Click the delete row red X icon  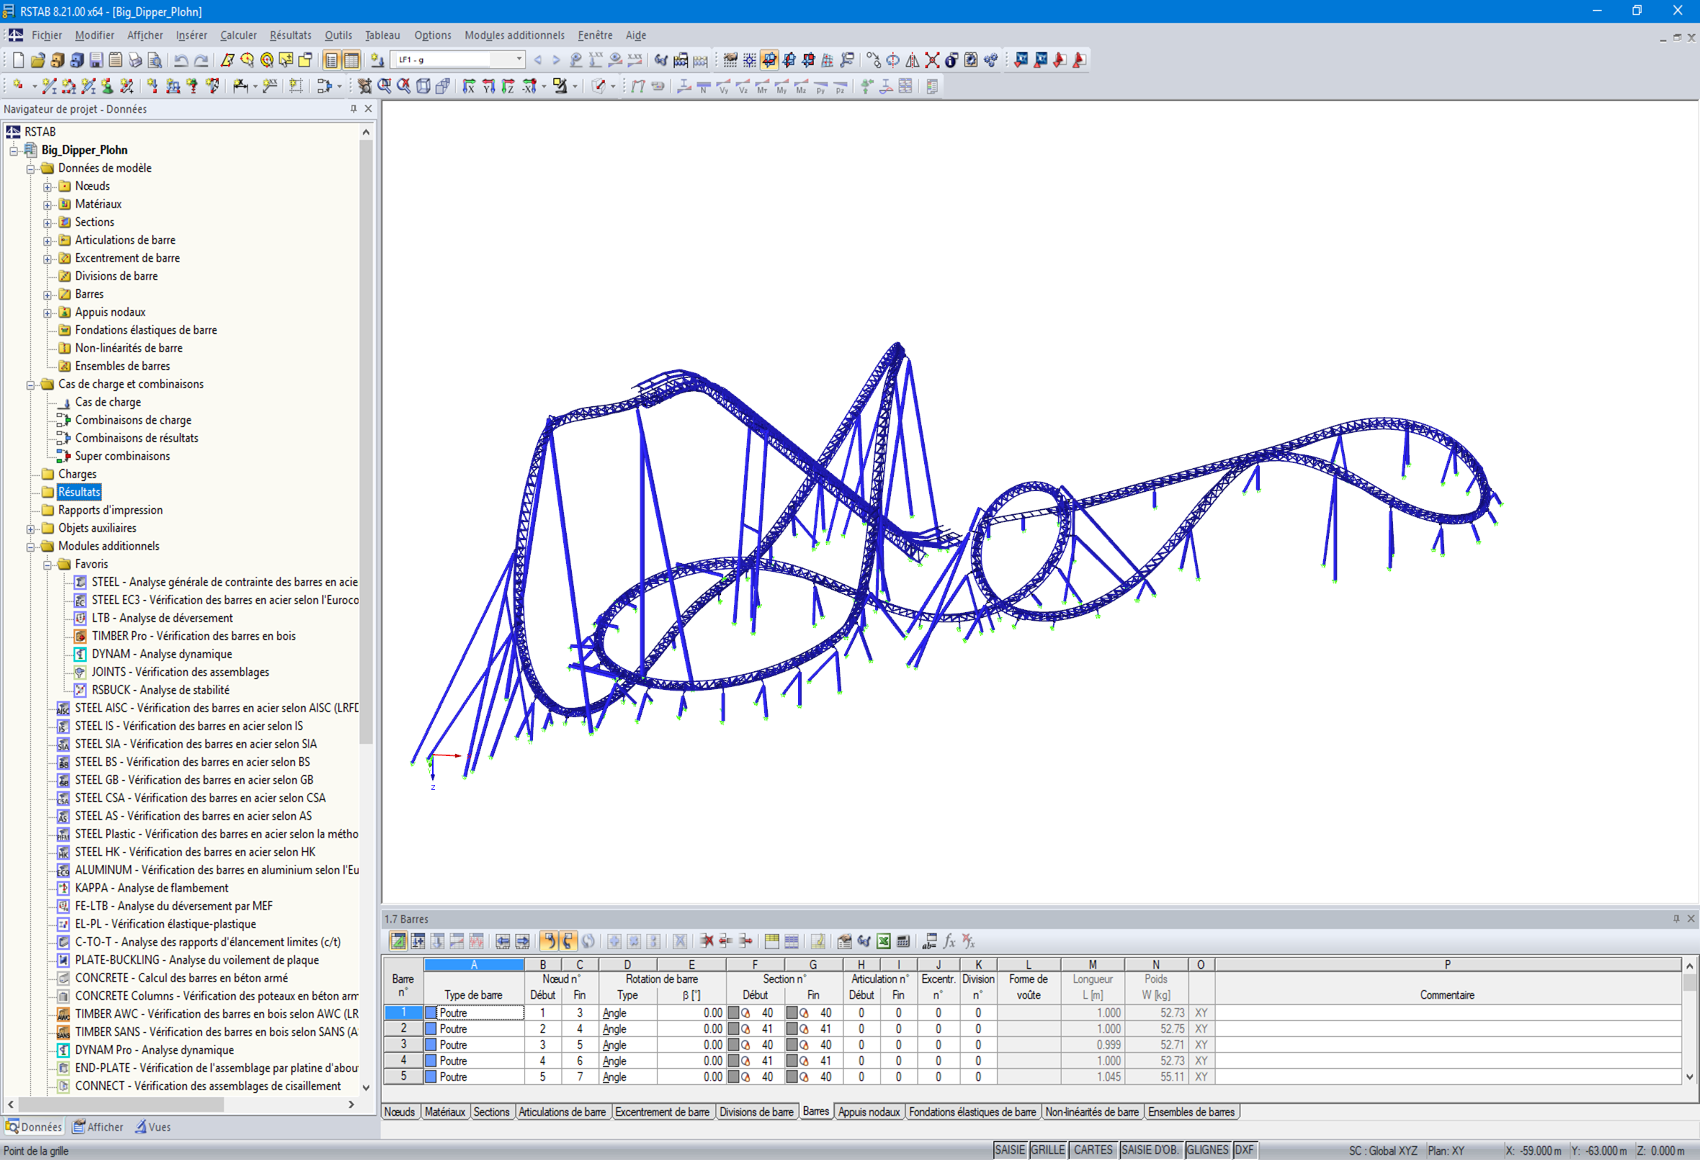pos(707,941)
